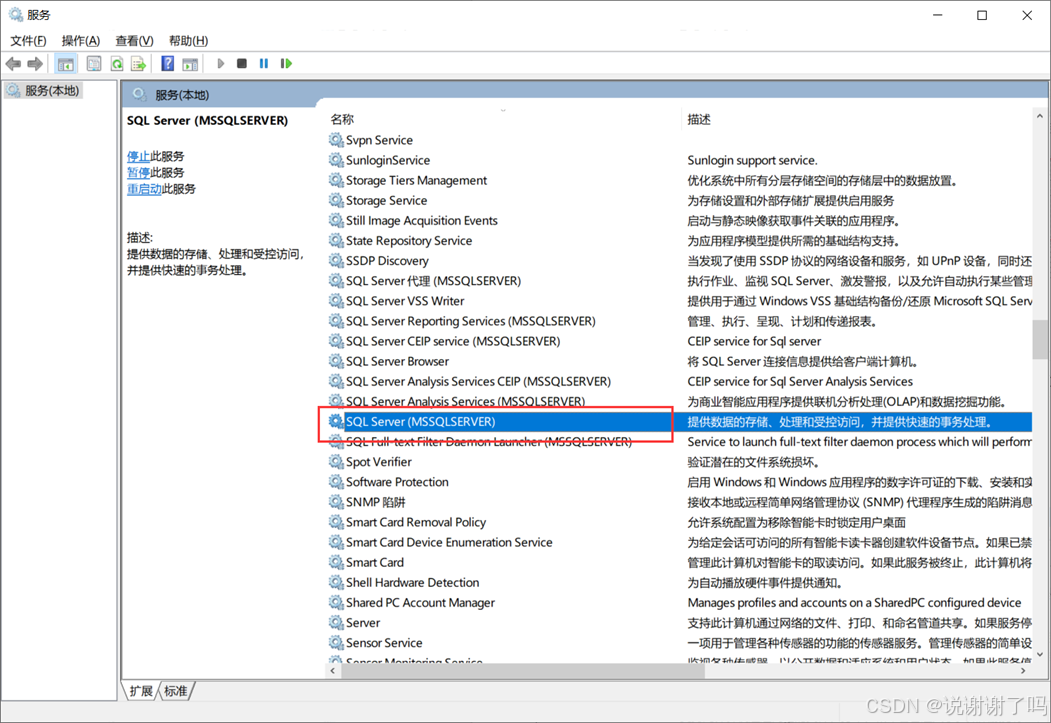Click the gear icon of Software Protection

coord(336,482)
